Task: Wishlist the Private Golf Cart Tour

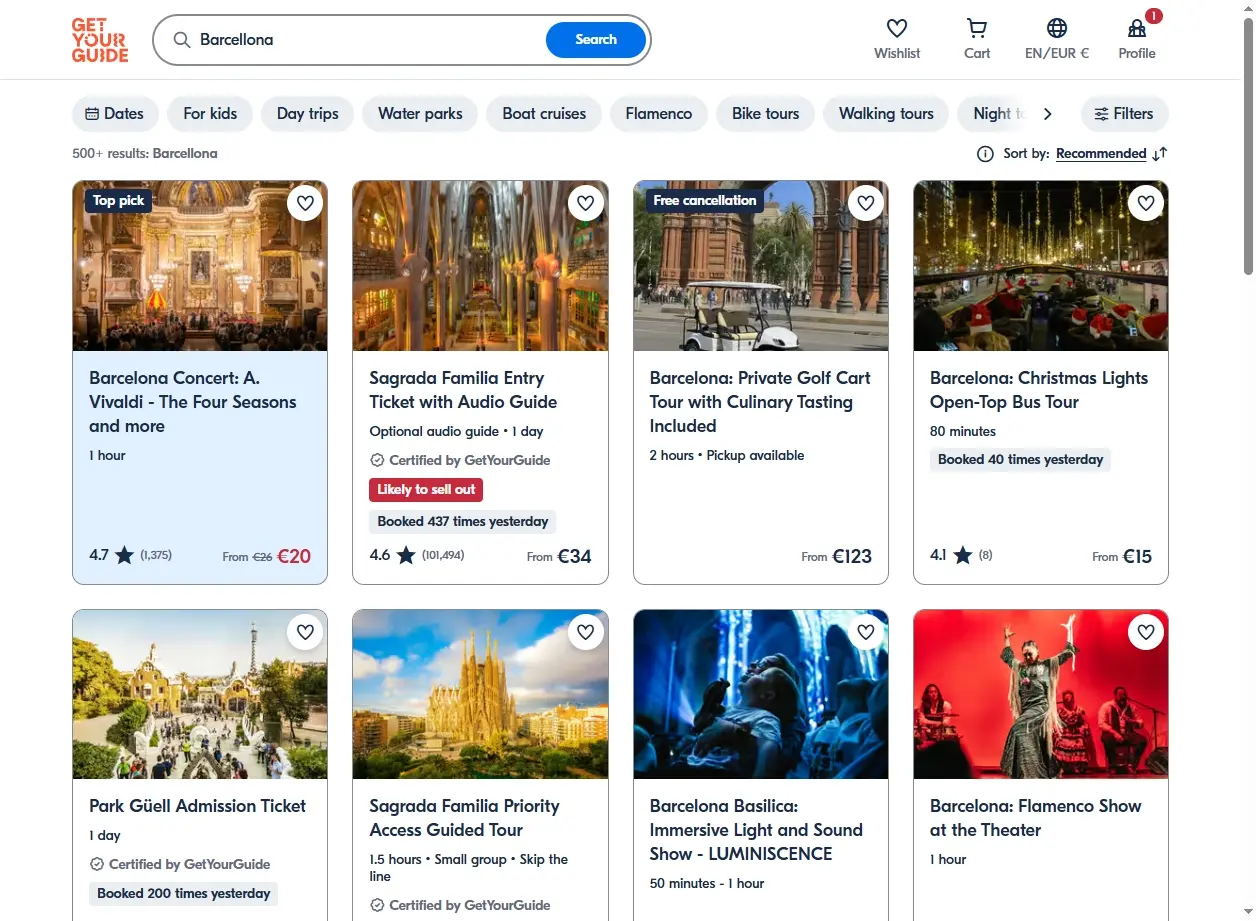Action: point(866,203)
